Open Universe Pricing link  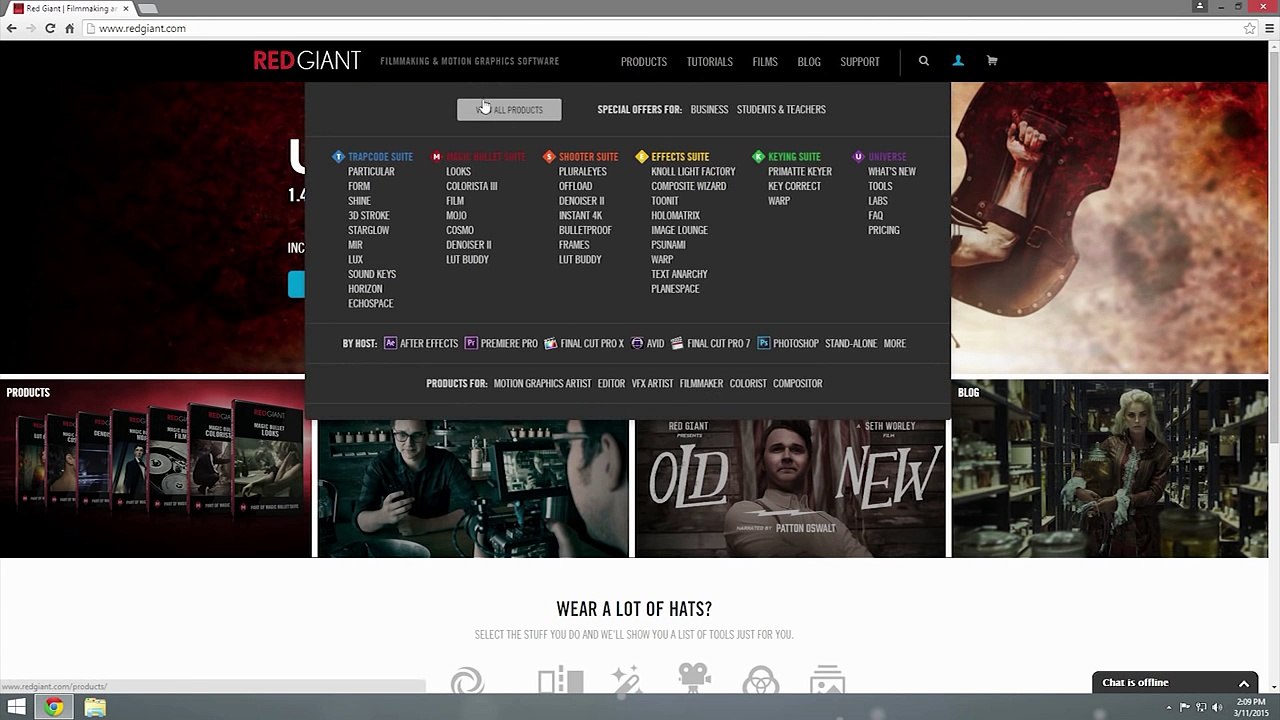point(884,230)
